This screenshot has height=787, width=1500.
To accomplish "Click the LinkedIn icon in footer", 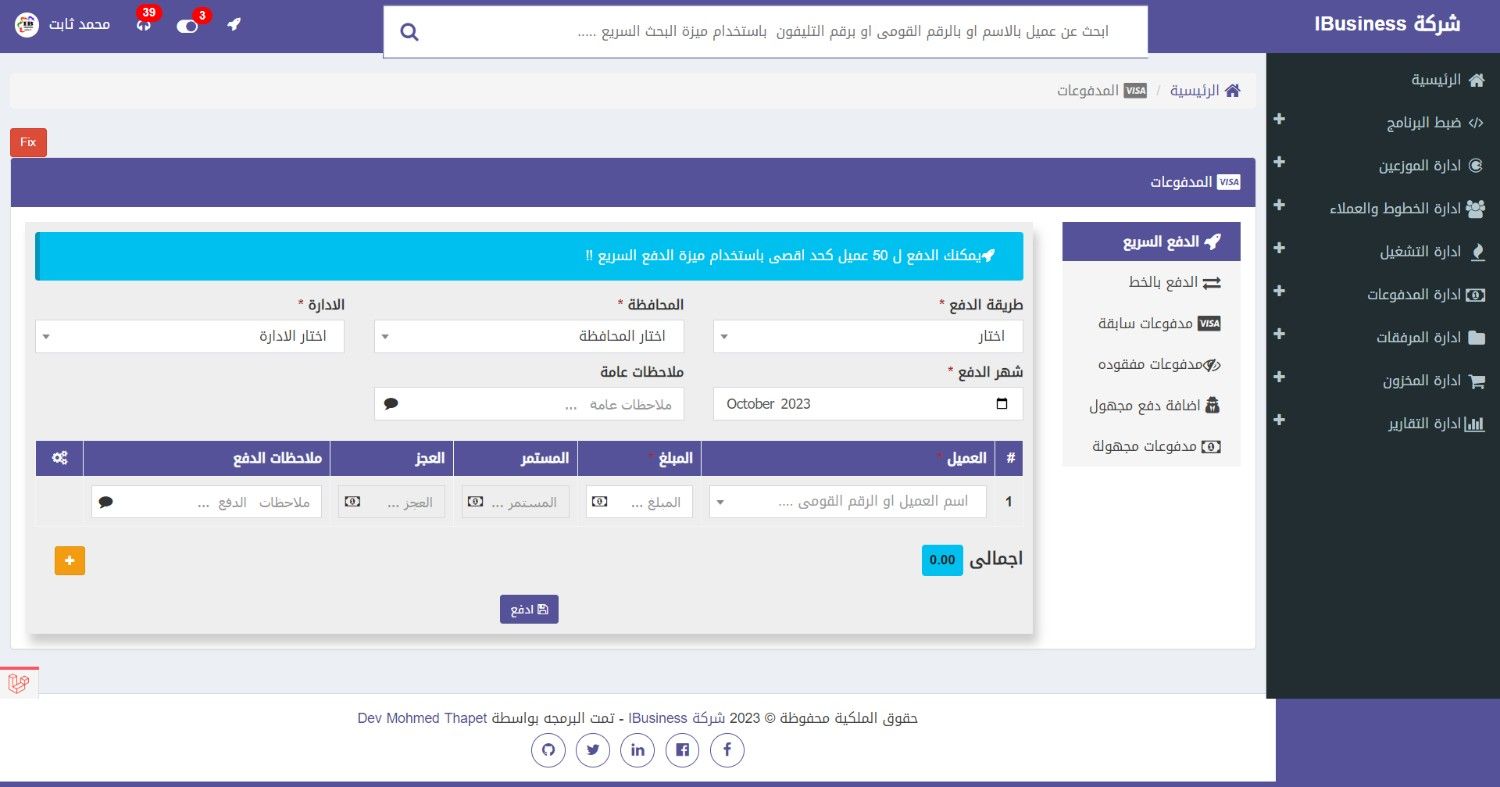I will [637, 750].
